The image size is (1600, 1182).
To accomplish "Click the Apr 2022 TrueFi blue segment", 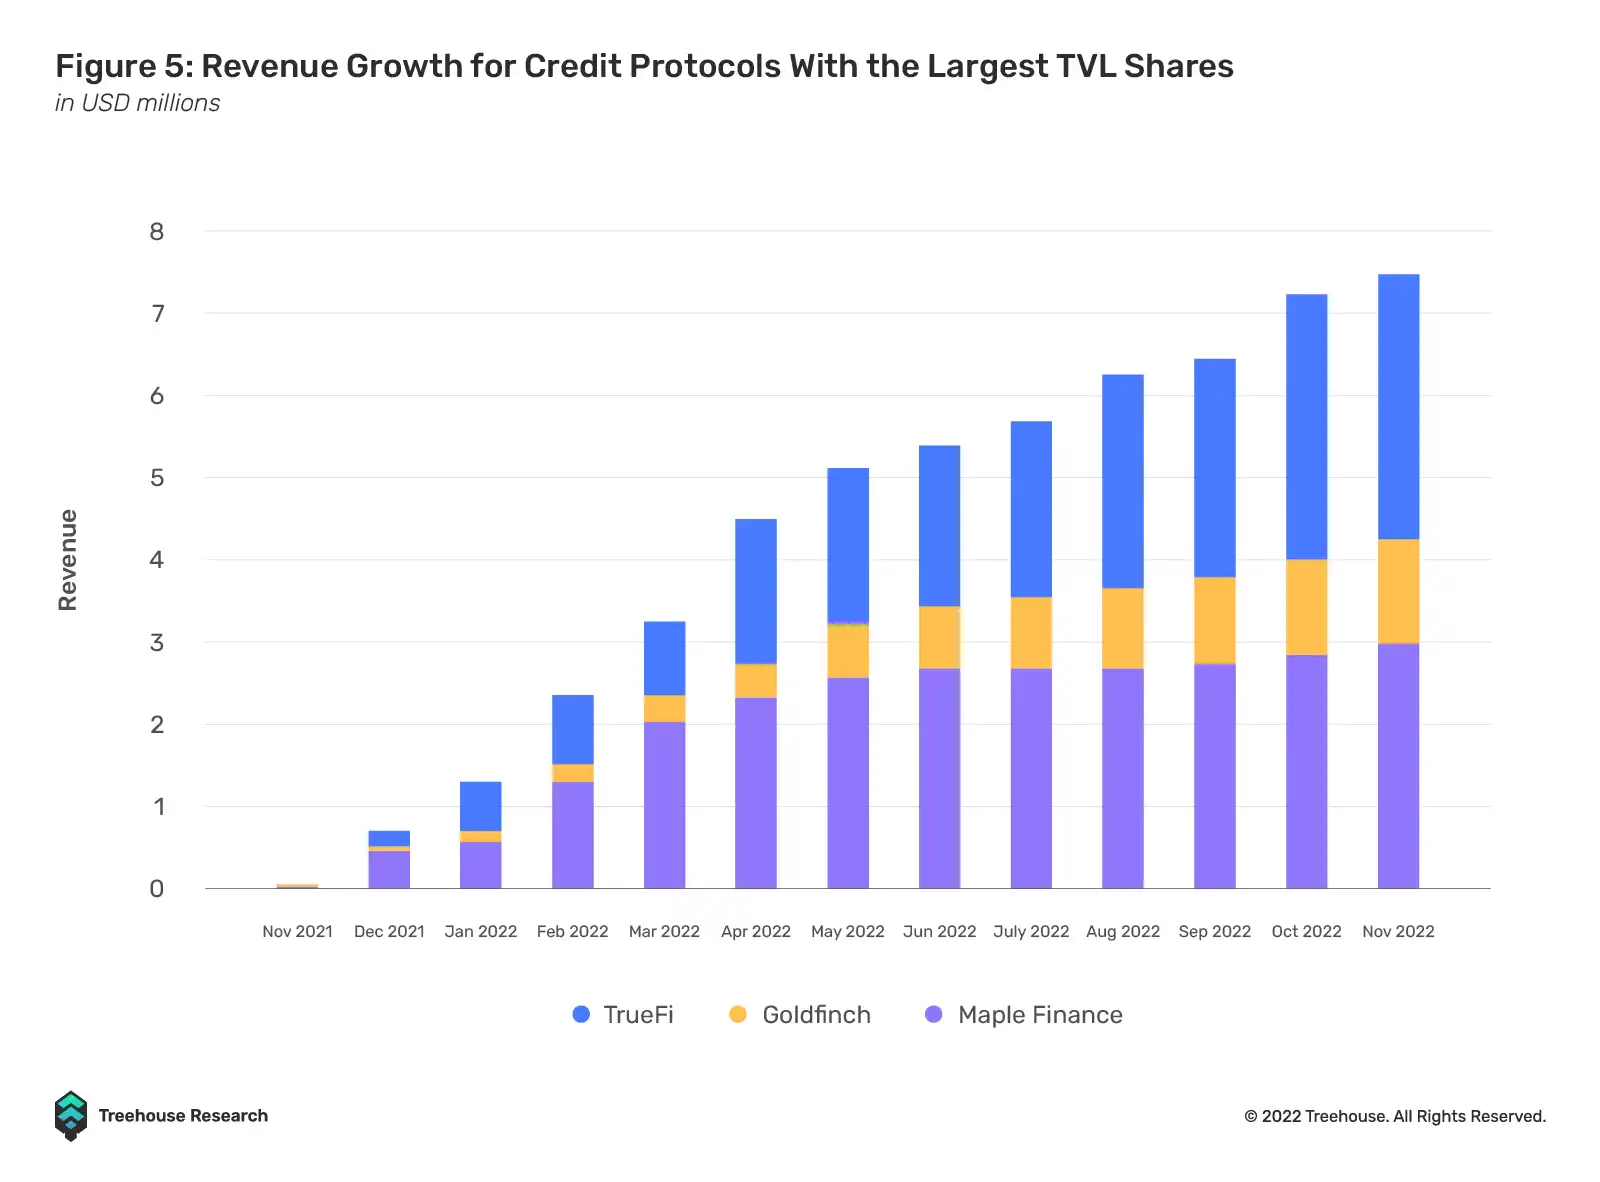I will (x=756, y=591).
